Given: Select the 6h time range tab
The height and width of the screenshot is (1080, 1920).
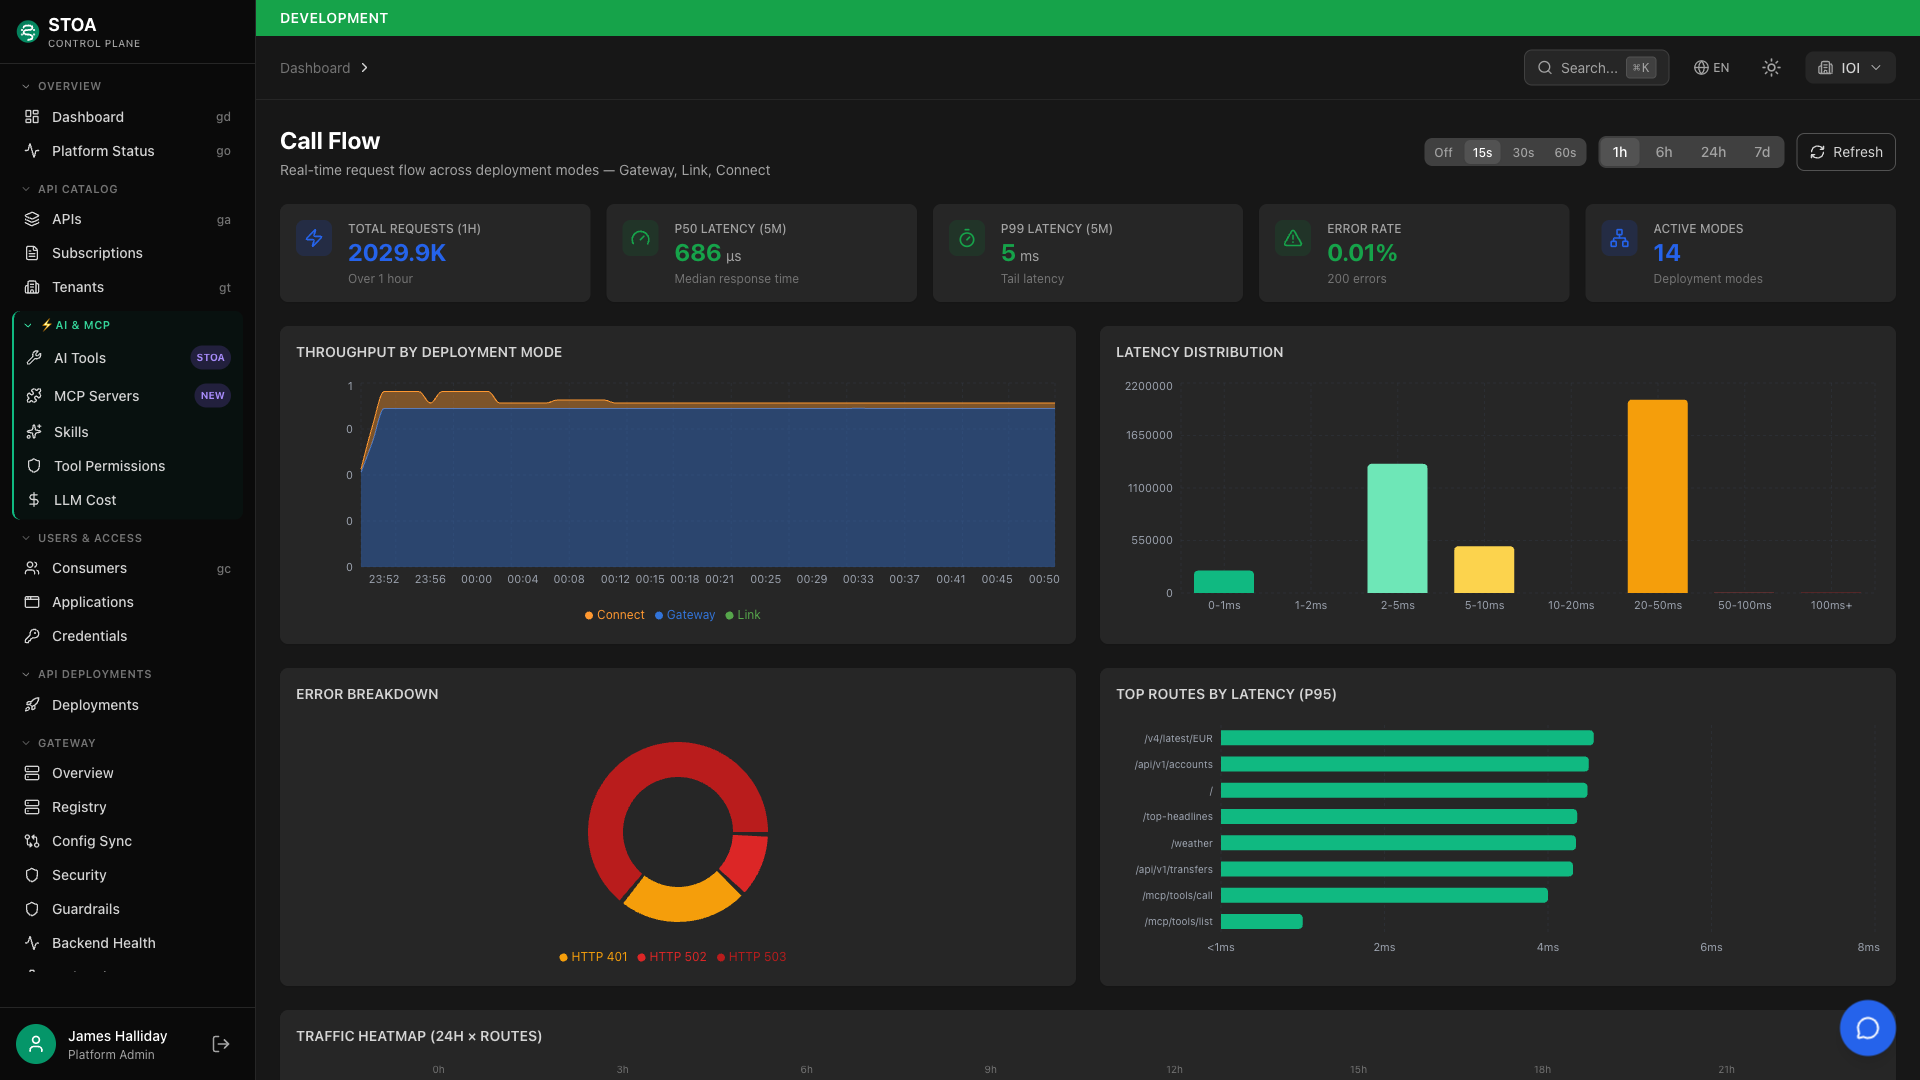Looking at the screenshot, I should pyautogui.click(x=1664, y=152).
